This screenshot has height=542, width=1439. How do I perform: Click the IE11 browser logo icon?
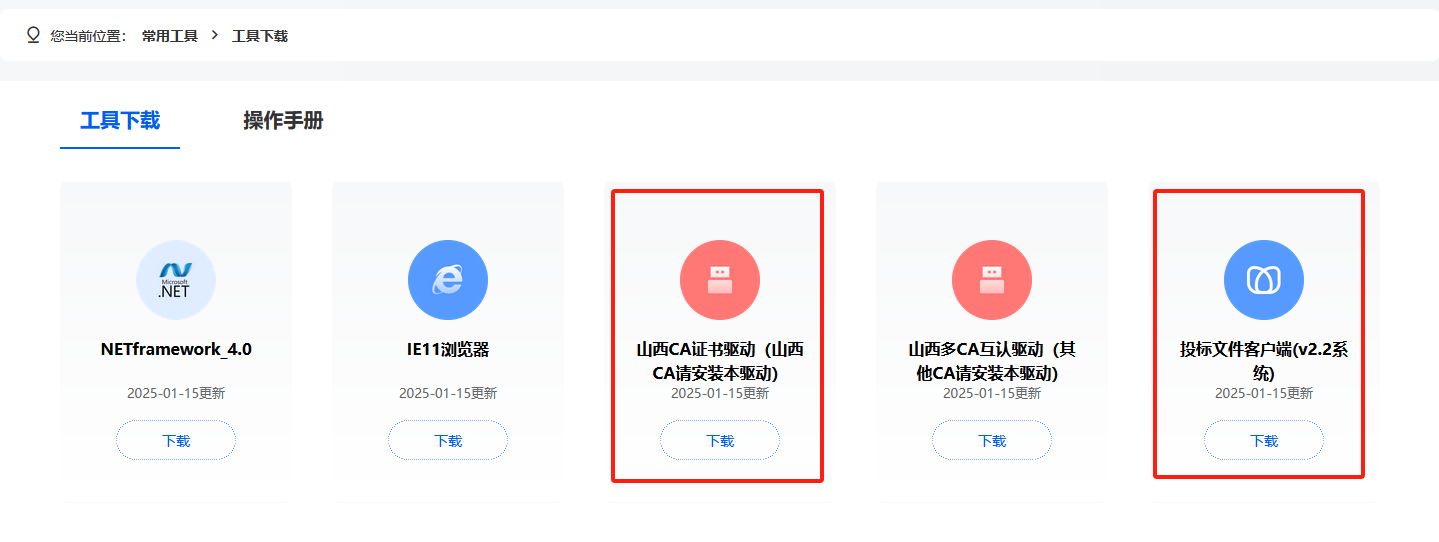[x=448, y=280]
